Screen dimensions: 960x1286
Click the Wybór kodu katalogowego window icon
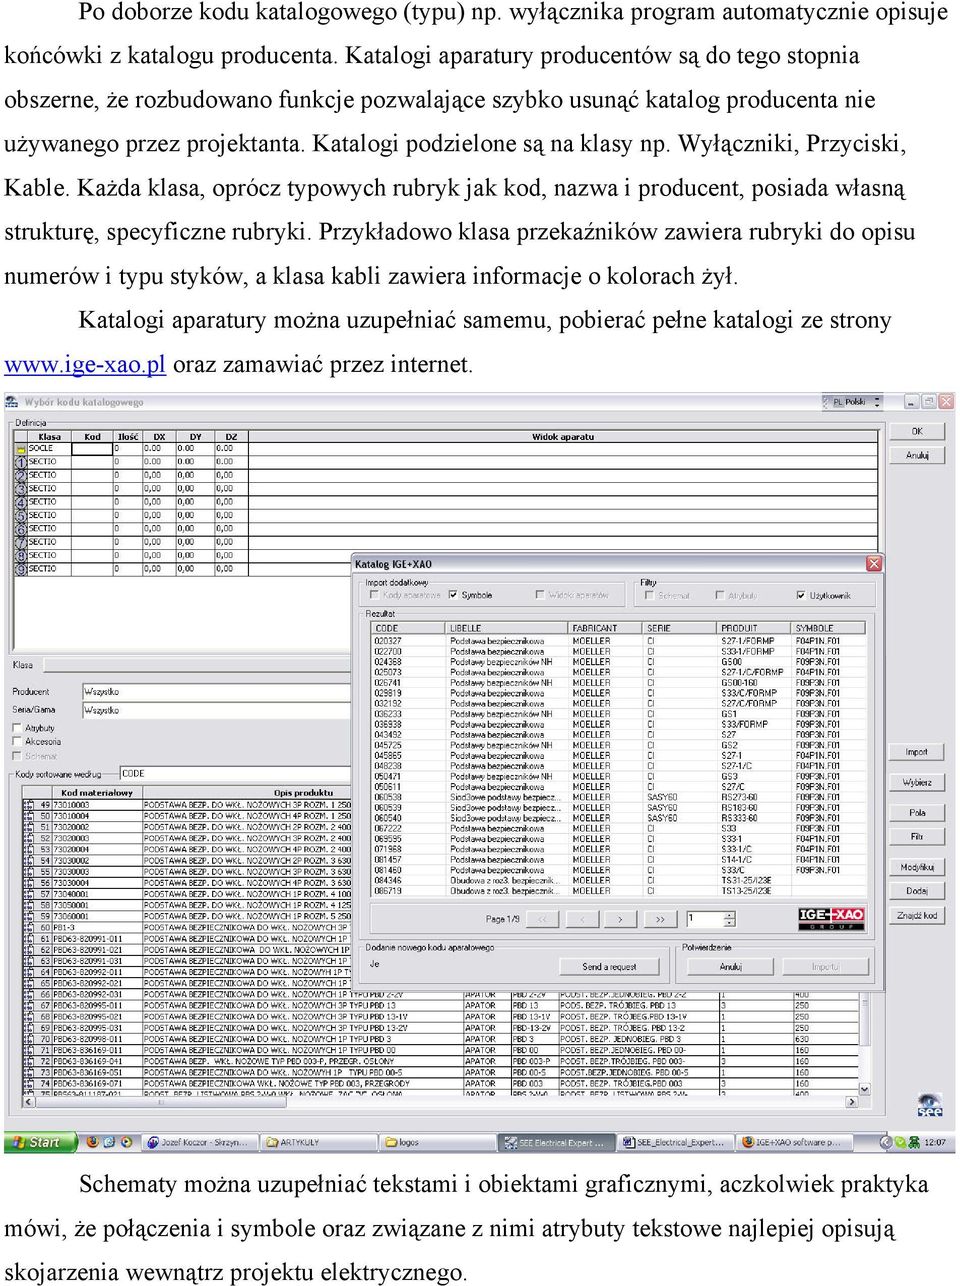pyautogui.click(x=12, y=402)
